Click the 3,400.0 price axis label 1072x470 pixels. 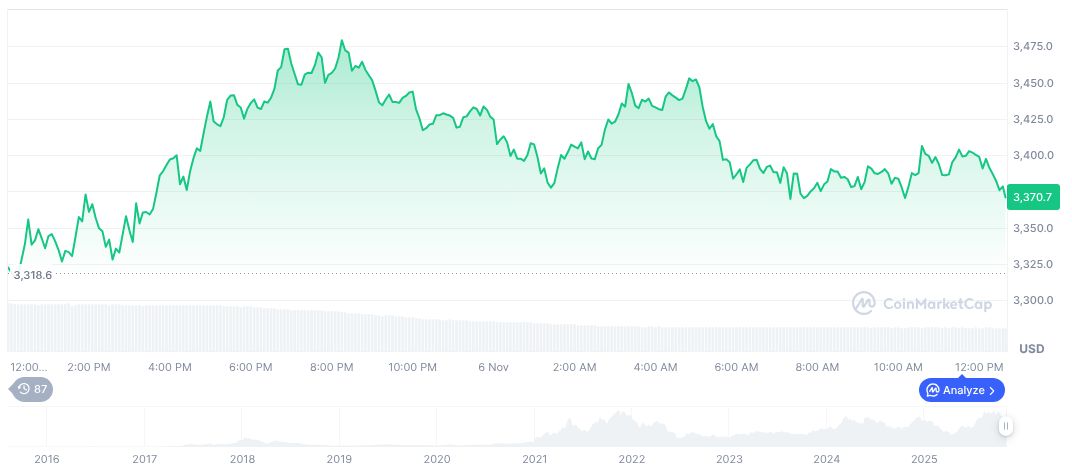pyautogui.click(x=1033, y=156)
